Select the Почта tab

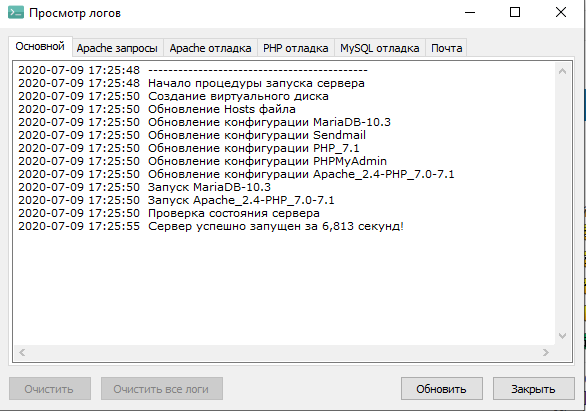447,48
